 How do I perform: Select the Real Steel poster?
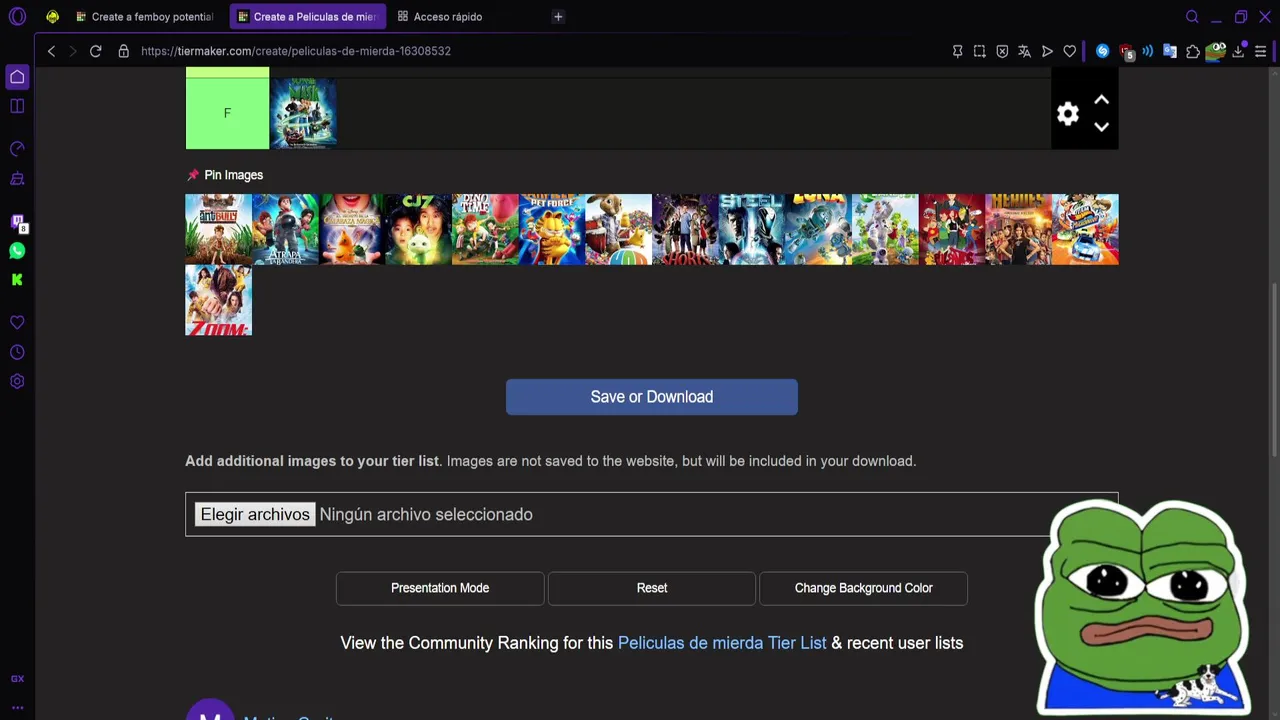click(752, 230)
